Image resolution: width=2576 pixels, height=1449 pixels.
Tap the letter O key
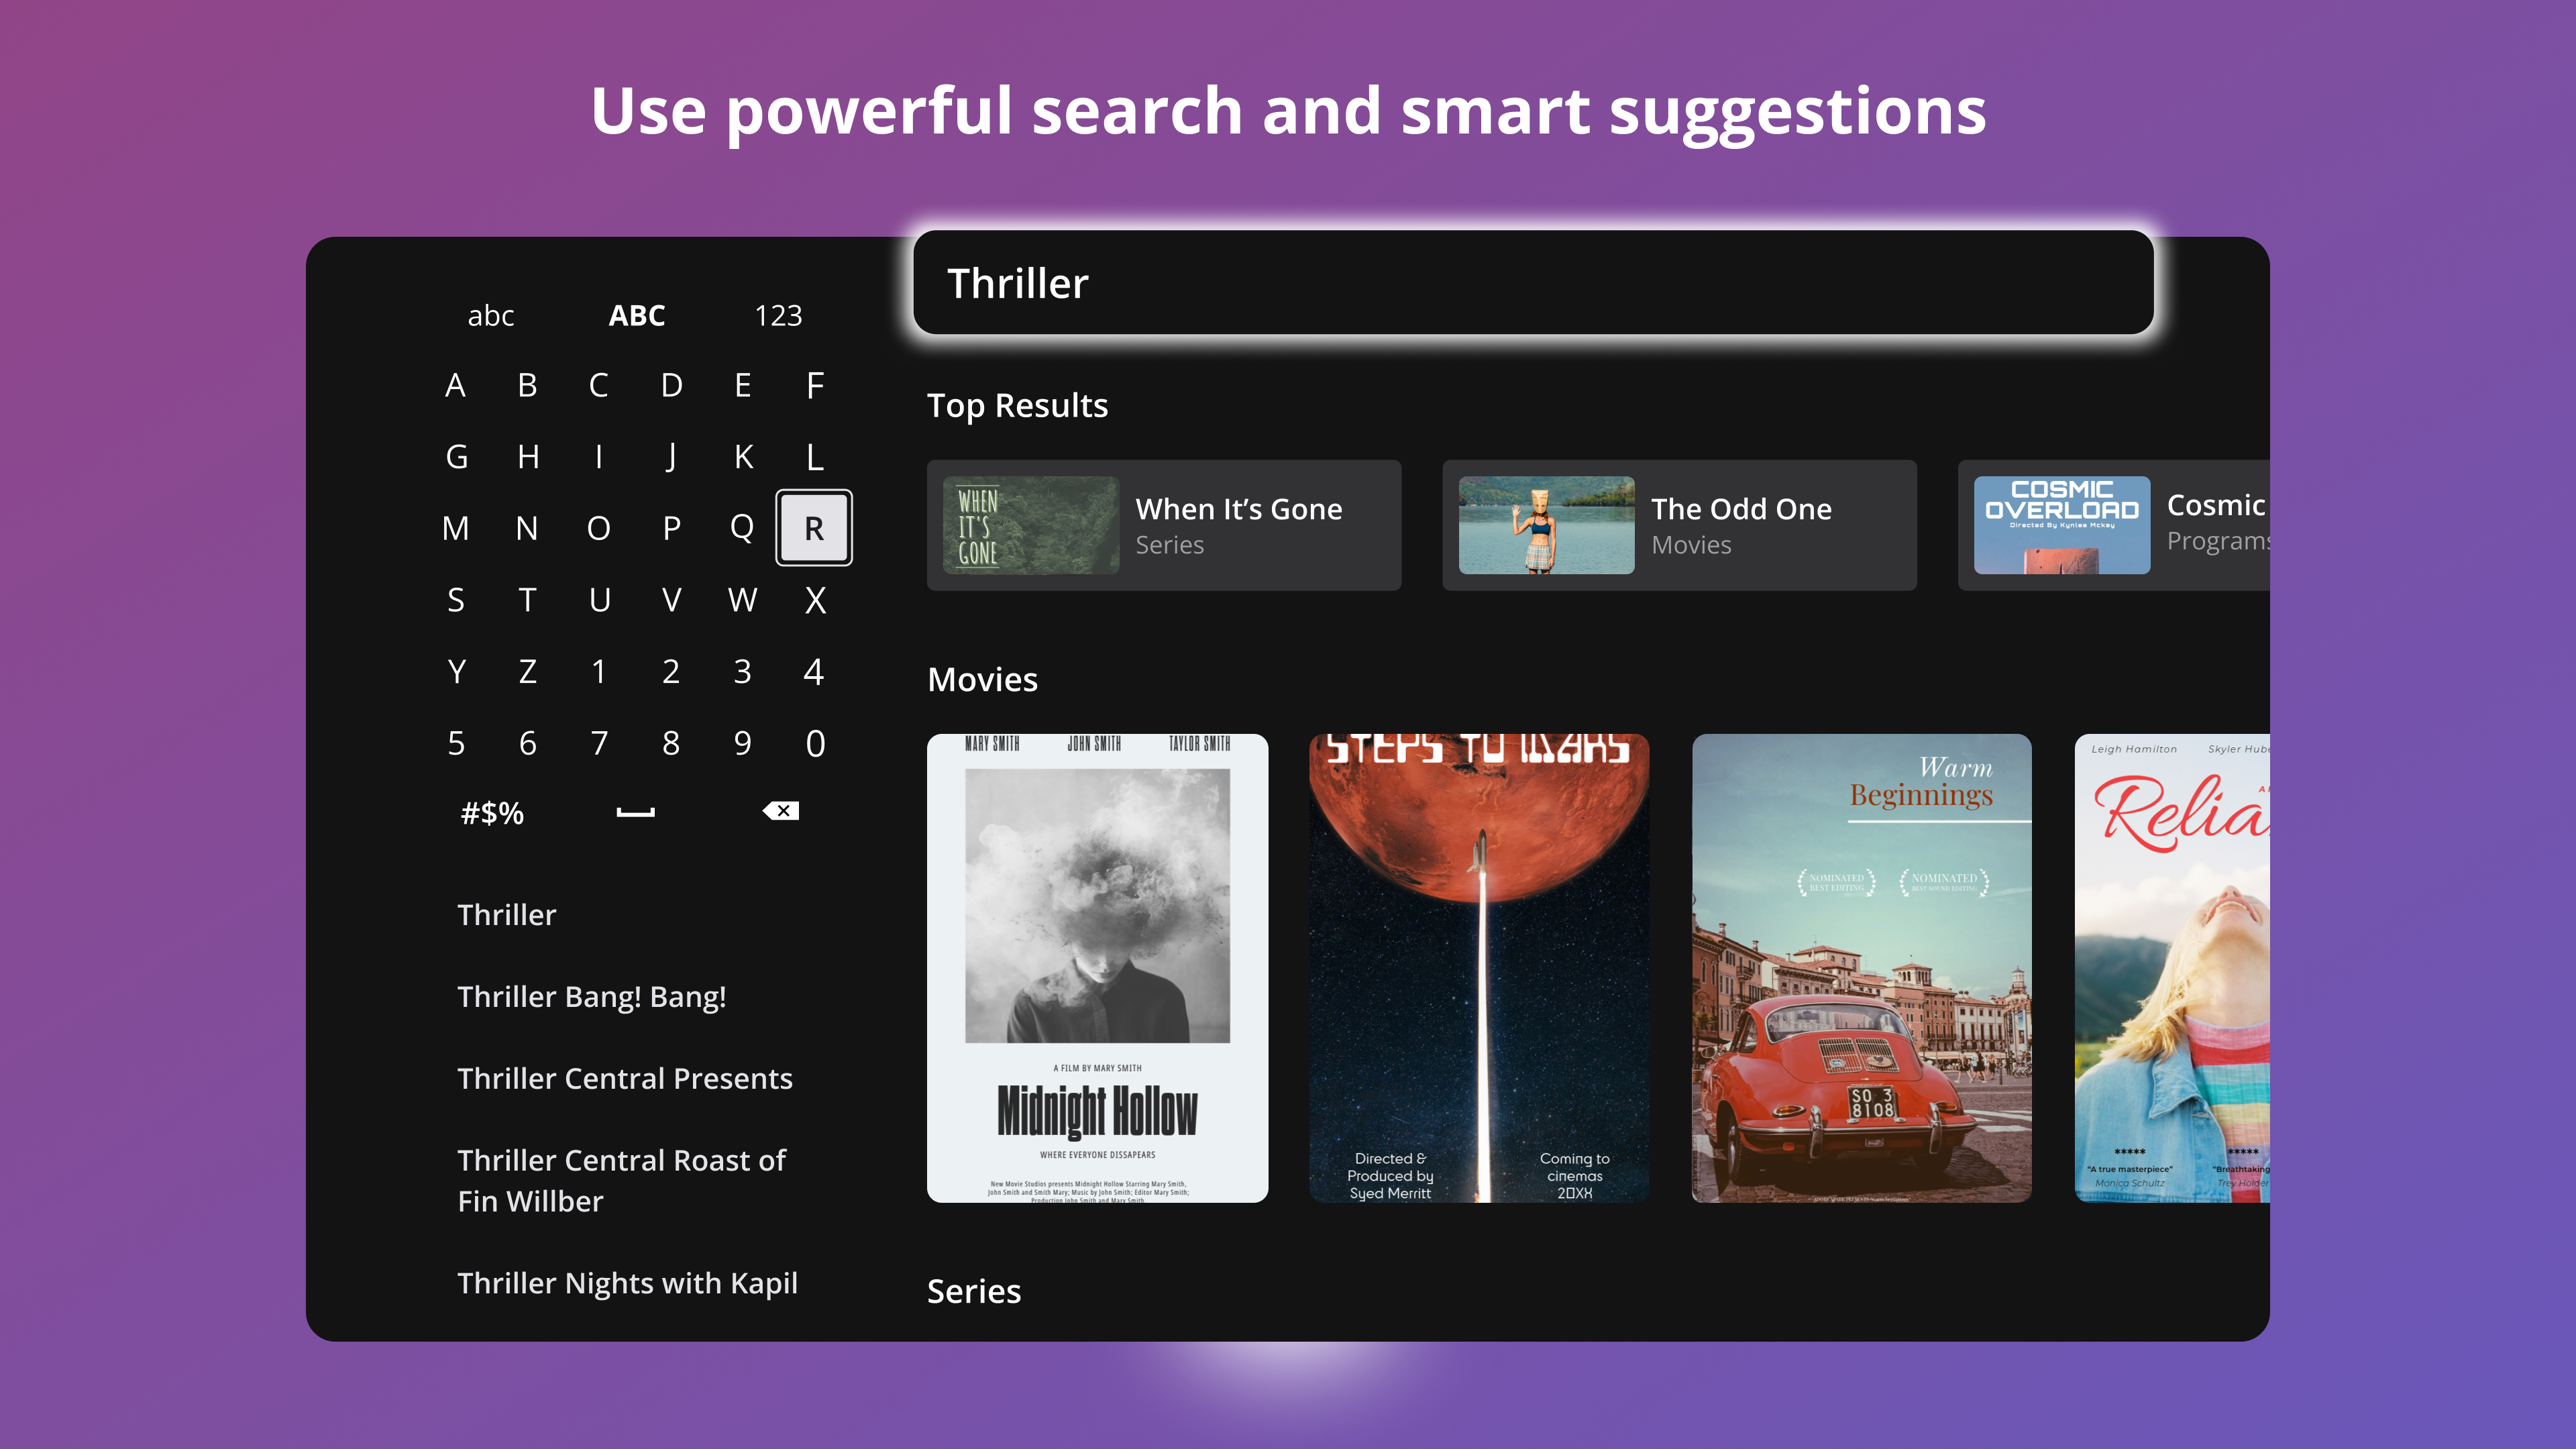pos(598,528)
